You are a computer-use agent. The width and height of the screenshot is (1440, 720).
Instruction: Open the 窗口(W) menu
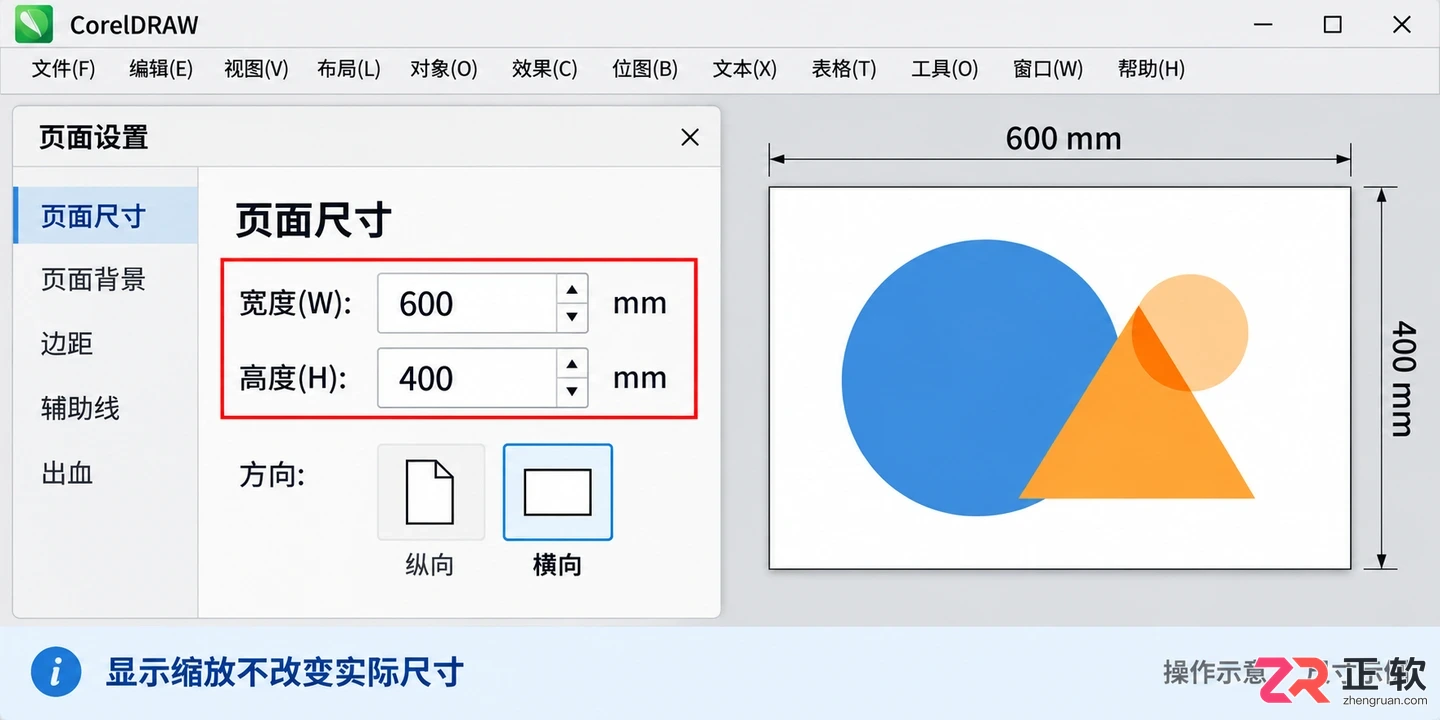click(x=1048, y=69)
